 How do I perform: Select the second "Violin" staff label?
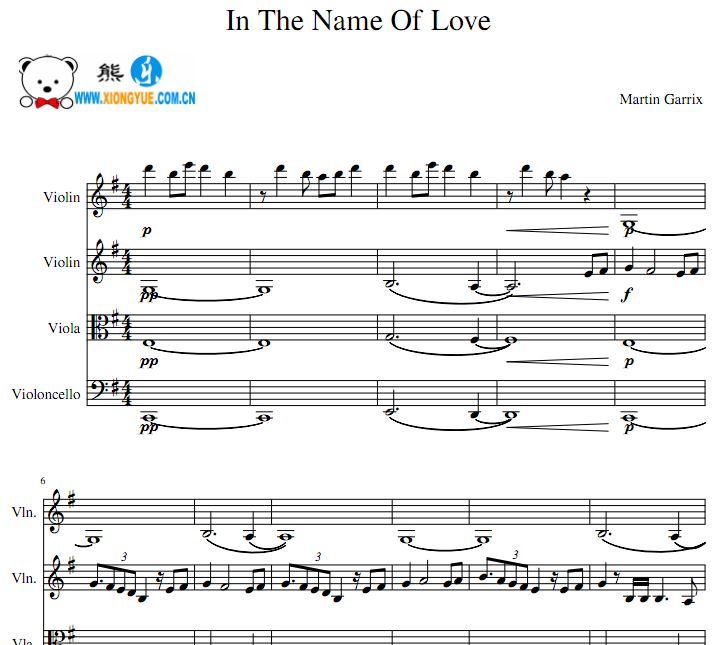point(62,262)
